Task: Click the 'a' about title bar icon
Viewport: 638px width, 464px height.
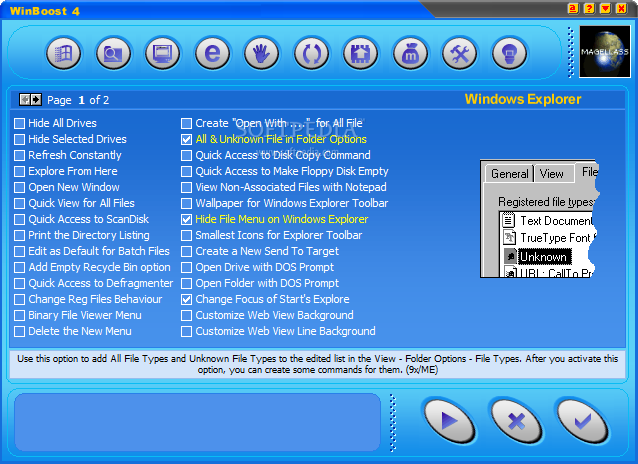Action: point(573,9)
